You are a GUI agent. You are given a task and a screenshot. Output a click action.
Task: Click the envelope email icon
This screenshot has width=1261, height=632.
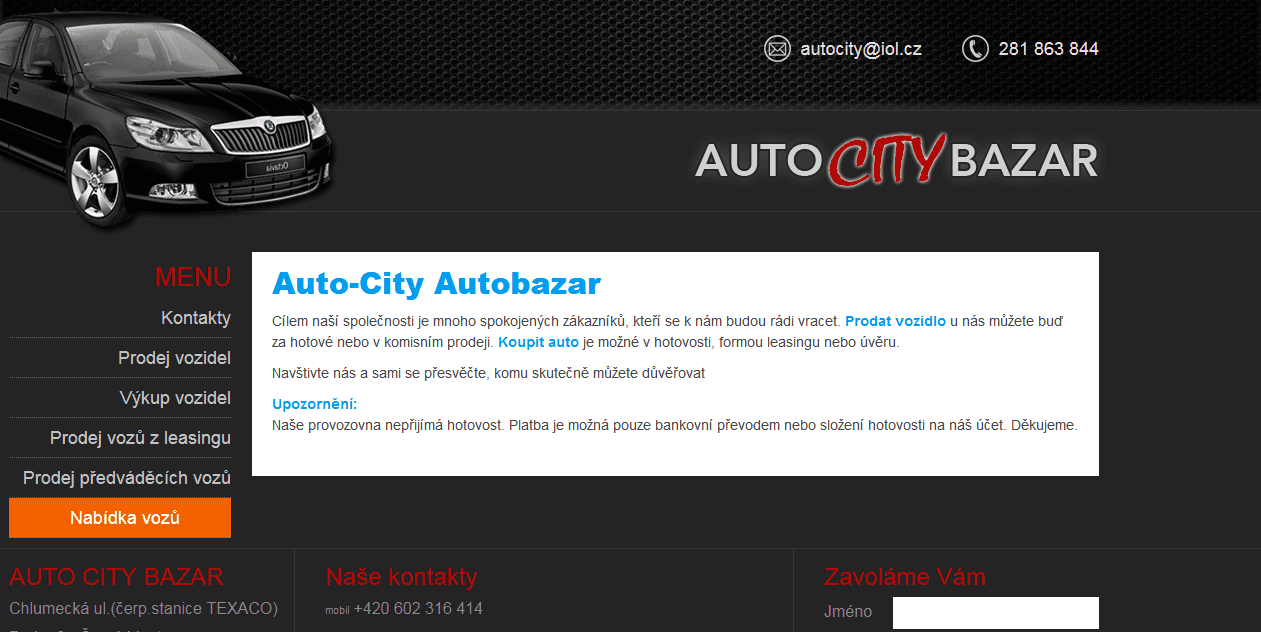[x=777, y=48]
